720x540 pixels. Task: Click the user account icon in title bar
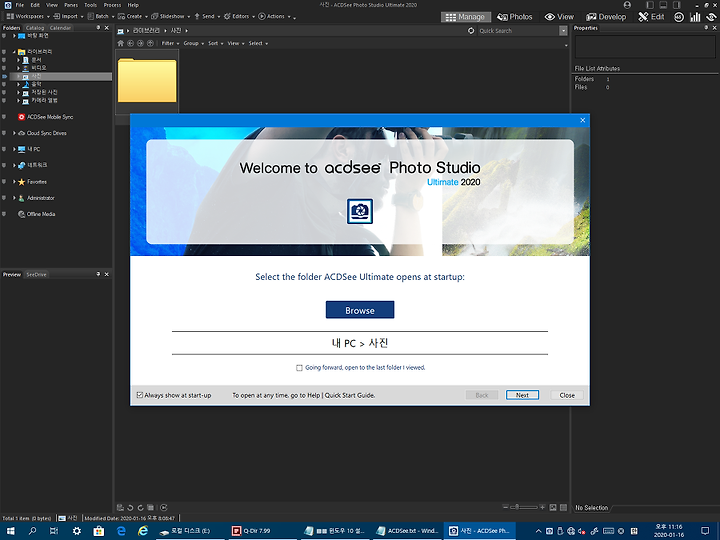(627, 5)
